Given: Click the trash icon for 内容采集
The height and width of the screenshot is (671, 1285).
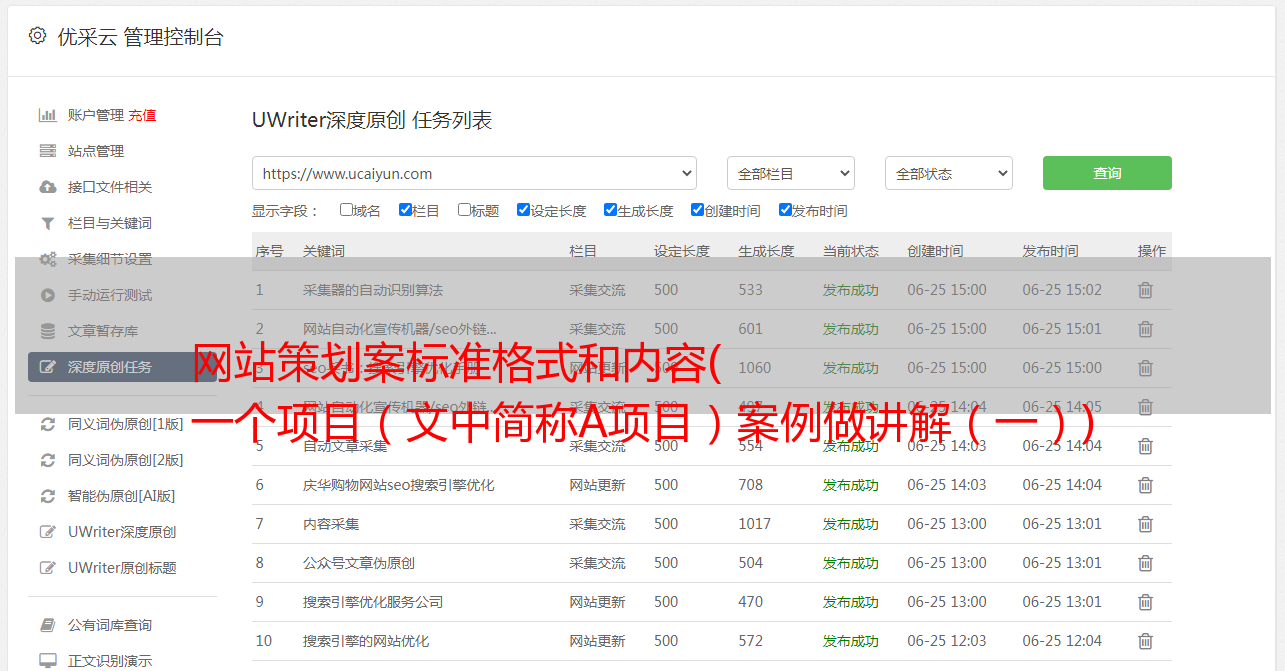Looking at the screenshot, I should click(1146, 524).
